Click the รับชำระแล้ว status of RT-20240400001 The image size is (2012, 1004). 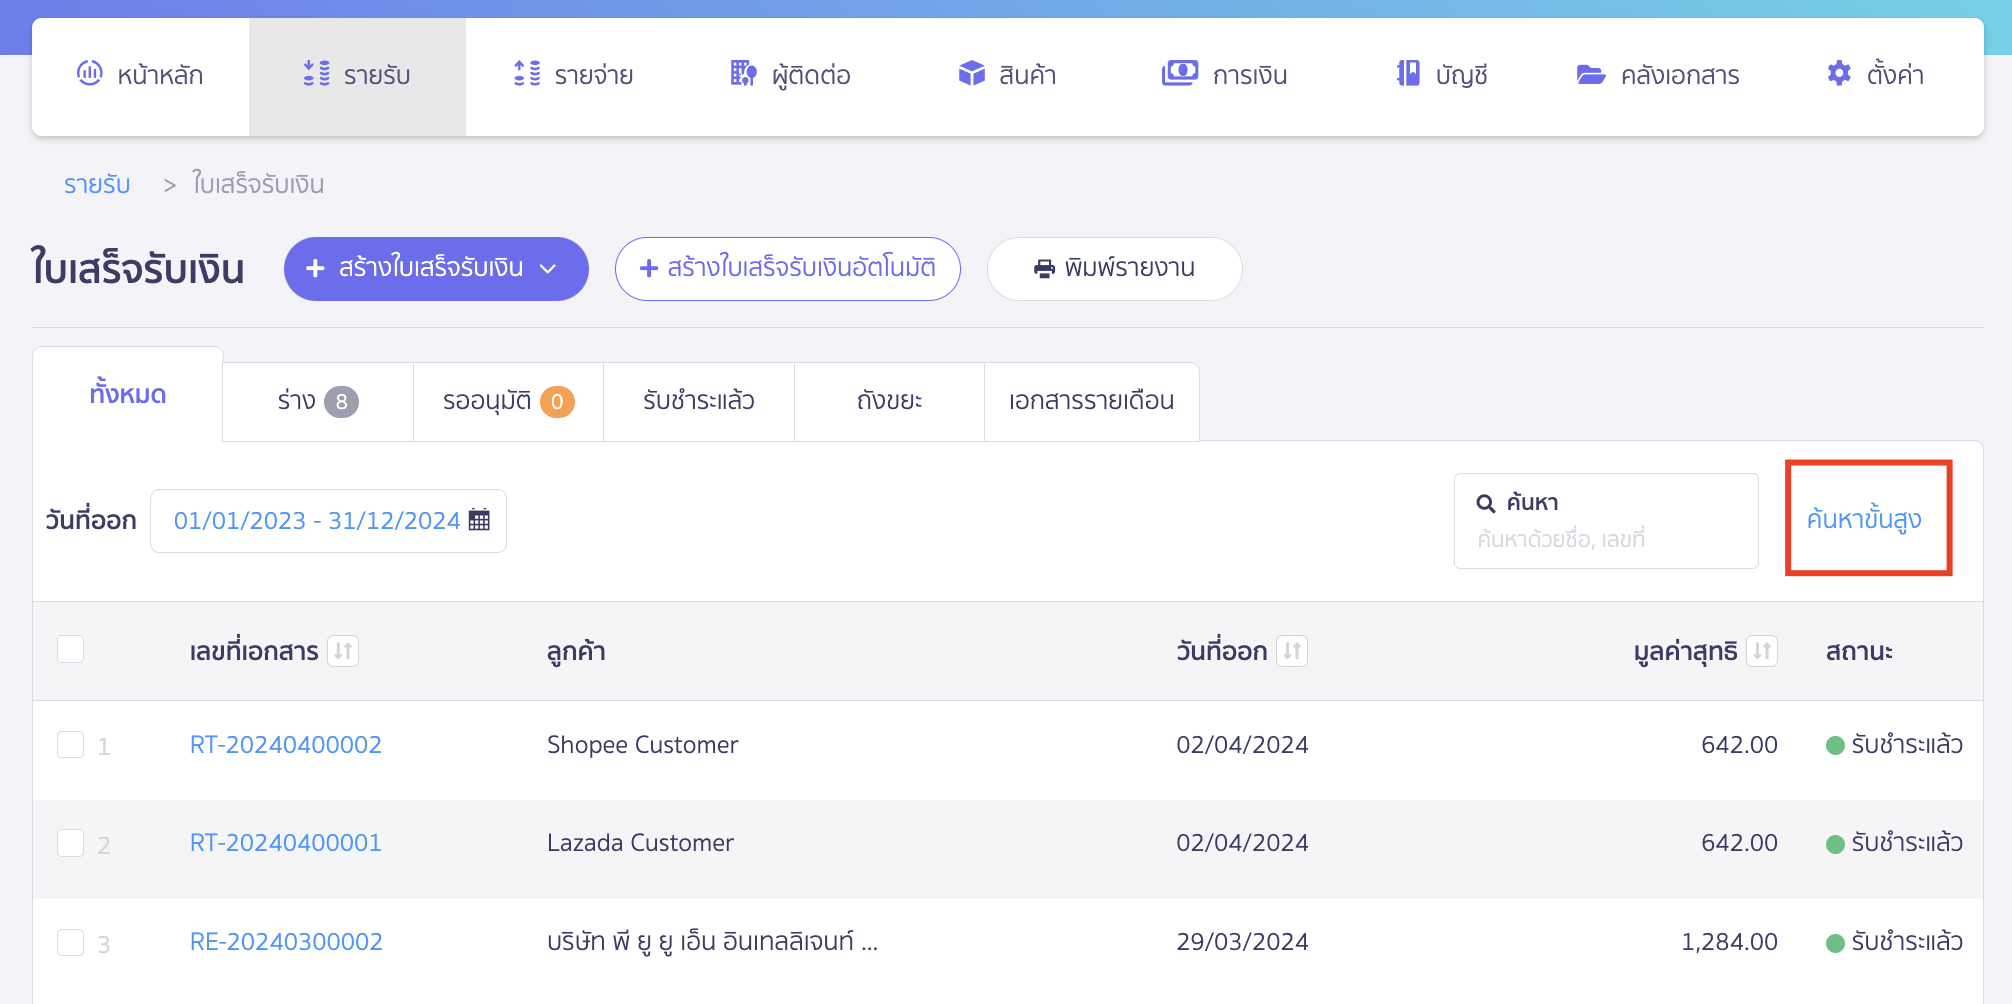click(x=1895, y=843)
